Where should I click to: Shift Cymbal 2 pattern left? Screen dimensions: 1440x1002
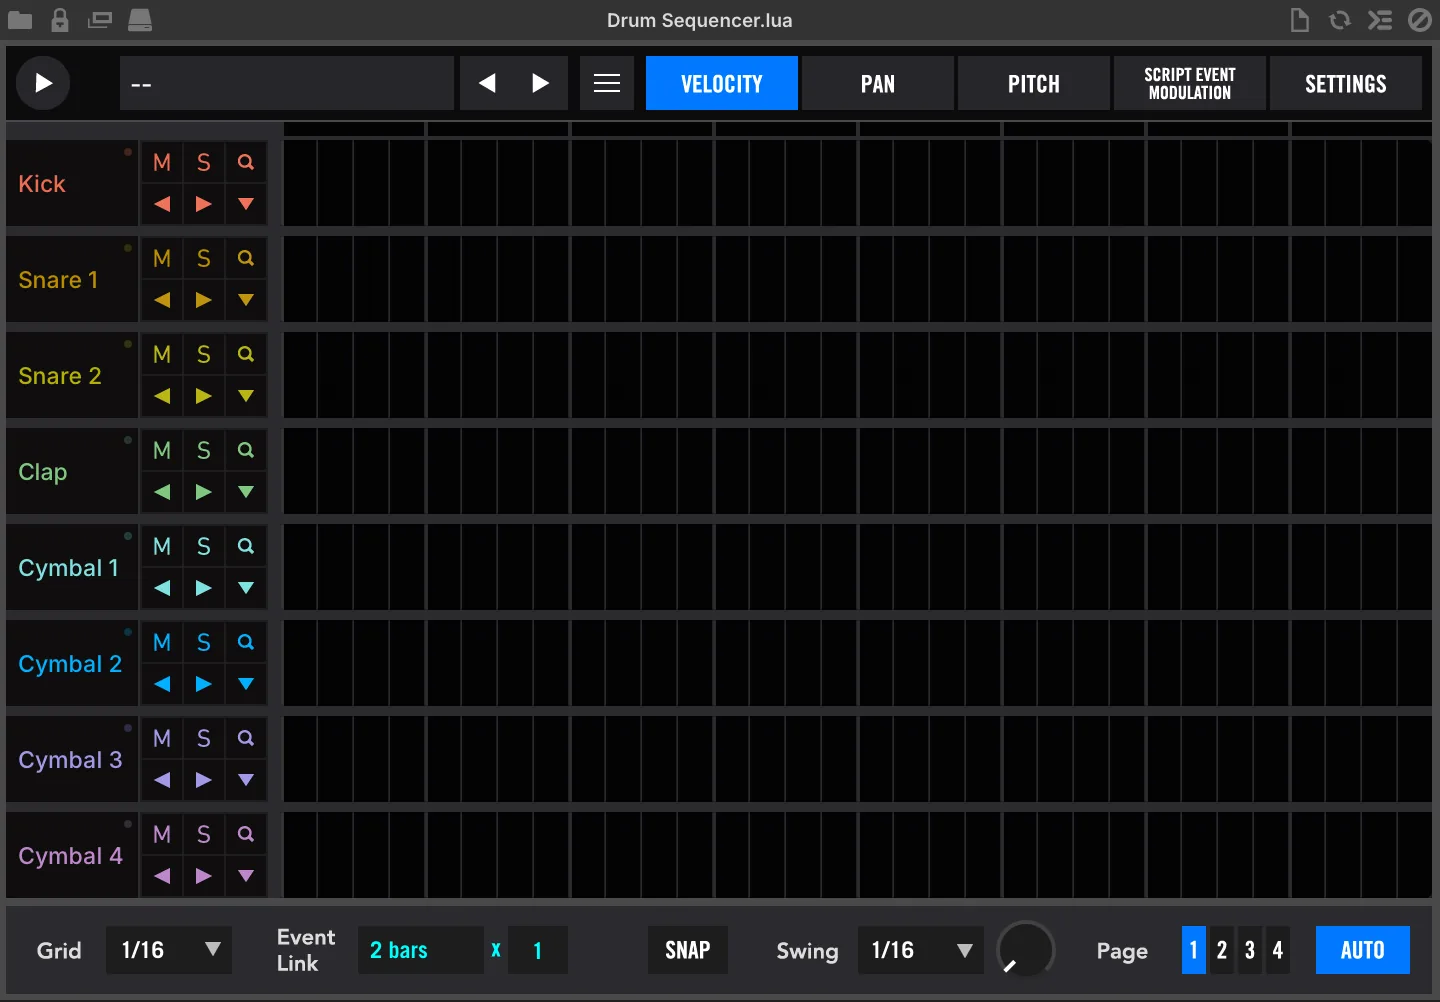[162, 684]
